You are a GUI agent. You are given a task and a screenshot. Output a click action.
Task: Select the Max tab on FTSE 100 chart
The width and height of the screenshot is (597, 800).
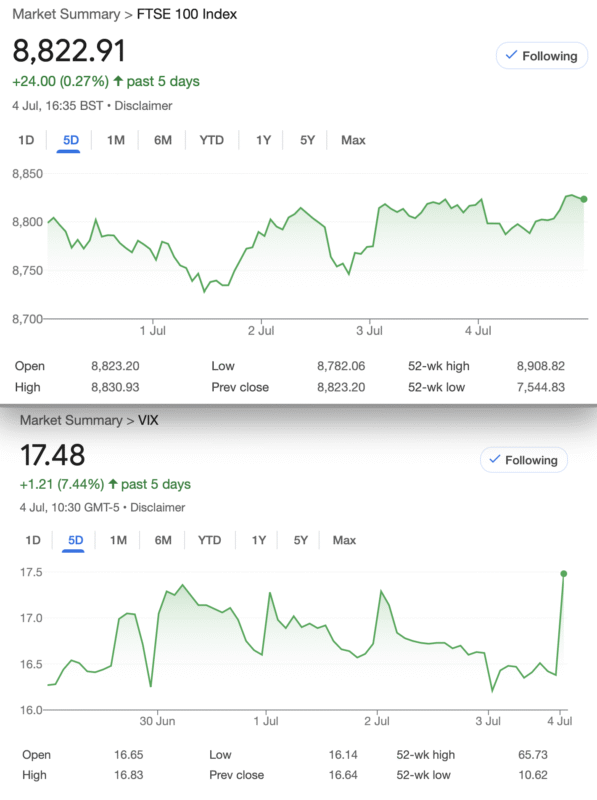(353, 140)
